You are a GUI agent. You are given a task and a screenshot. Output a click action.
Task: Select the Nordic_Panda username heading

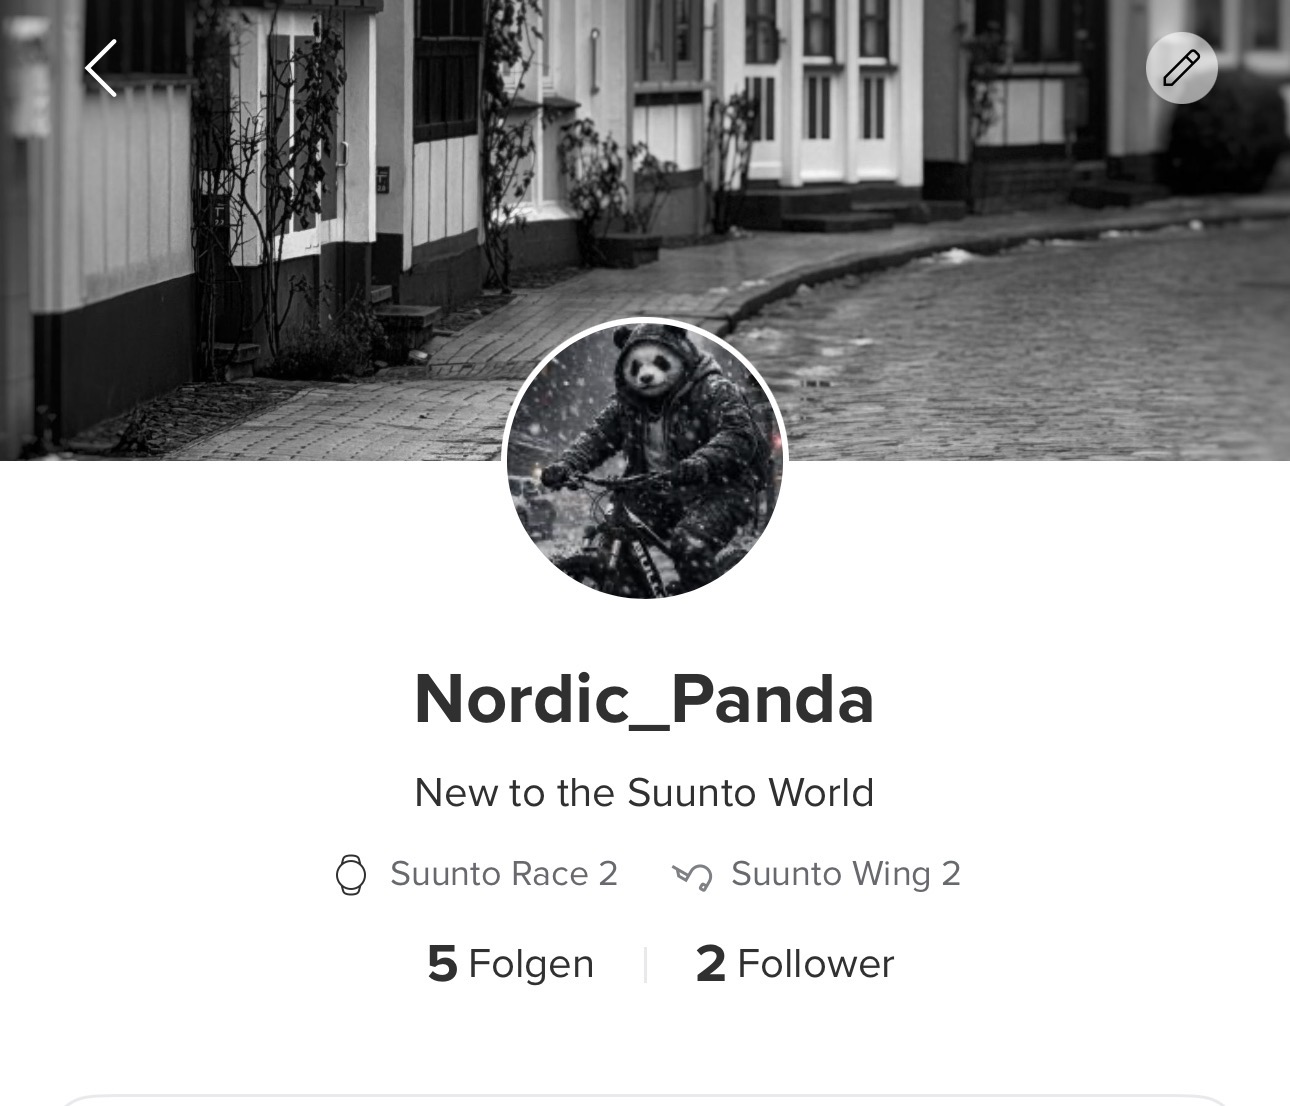645,698
